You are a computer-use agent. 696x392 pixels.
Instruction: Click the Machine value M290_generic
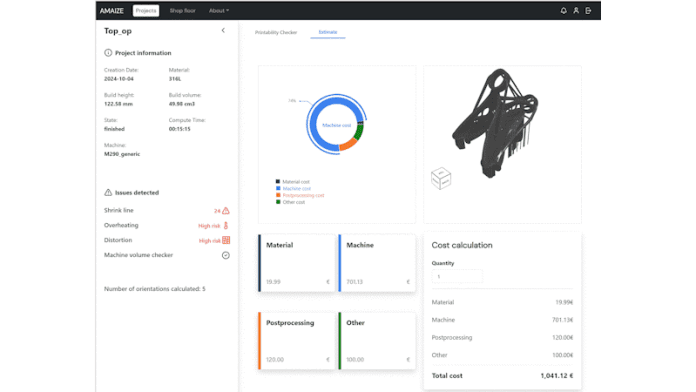tap(122, 154)
